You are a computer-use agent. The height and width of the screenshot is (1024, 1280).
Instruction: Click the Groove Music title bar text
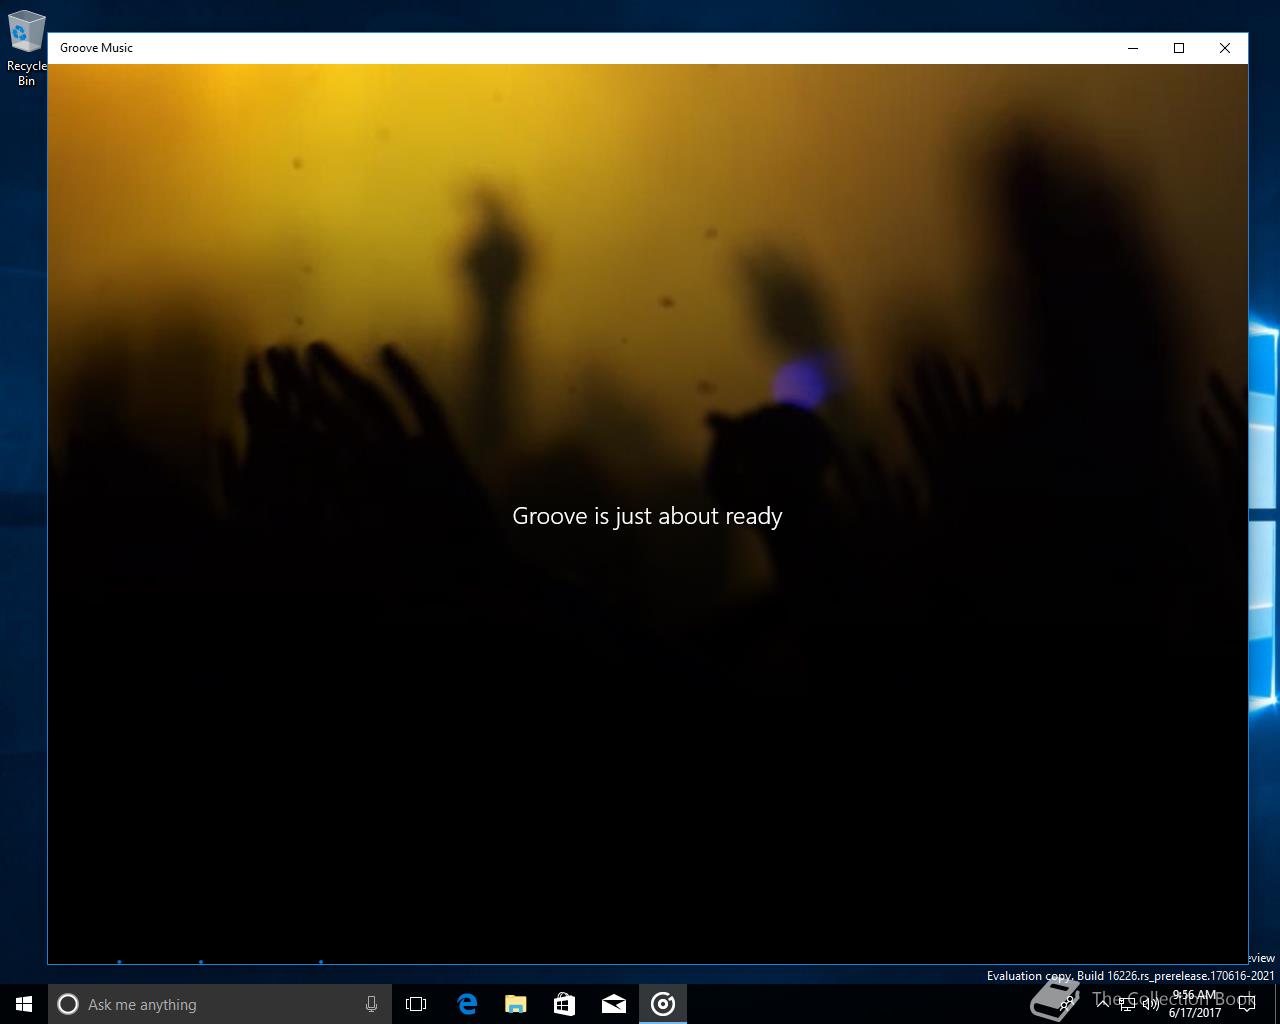[96, 48]
